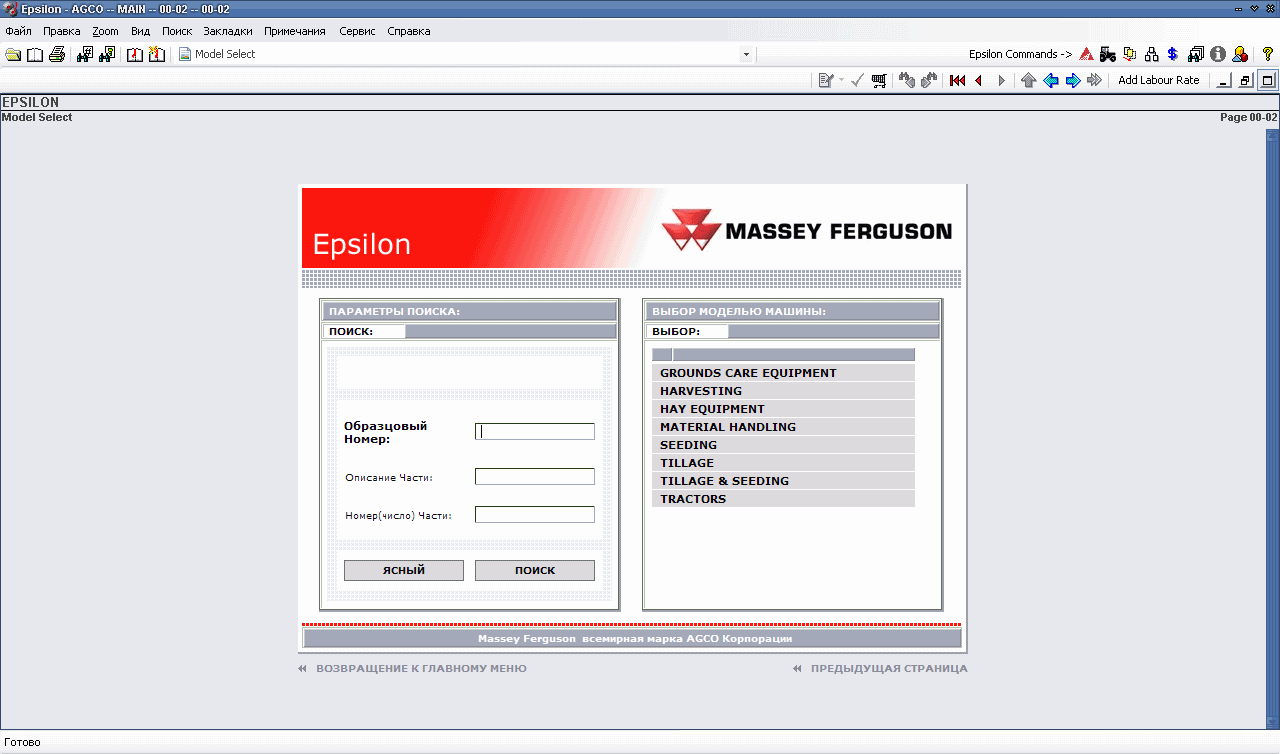Click the checkmark toolbar icon
Screen dimensions: 1280x754
coord(857,80)
